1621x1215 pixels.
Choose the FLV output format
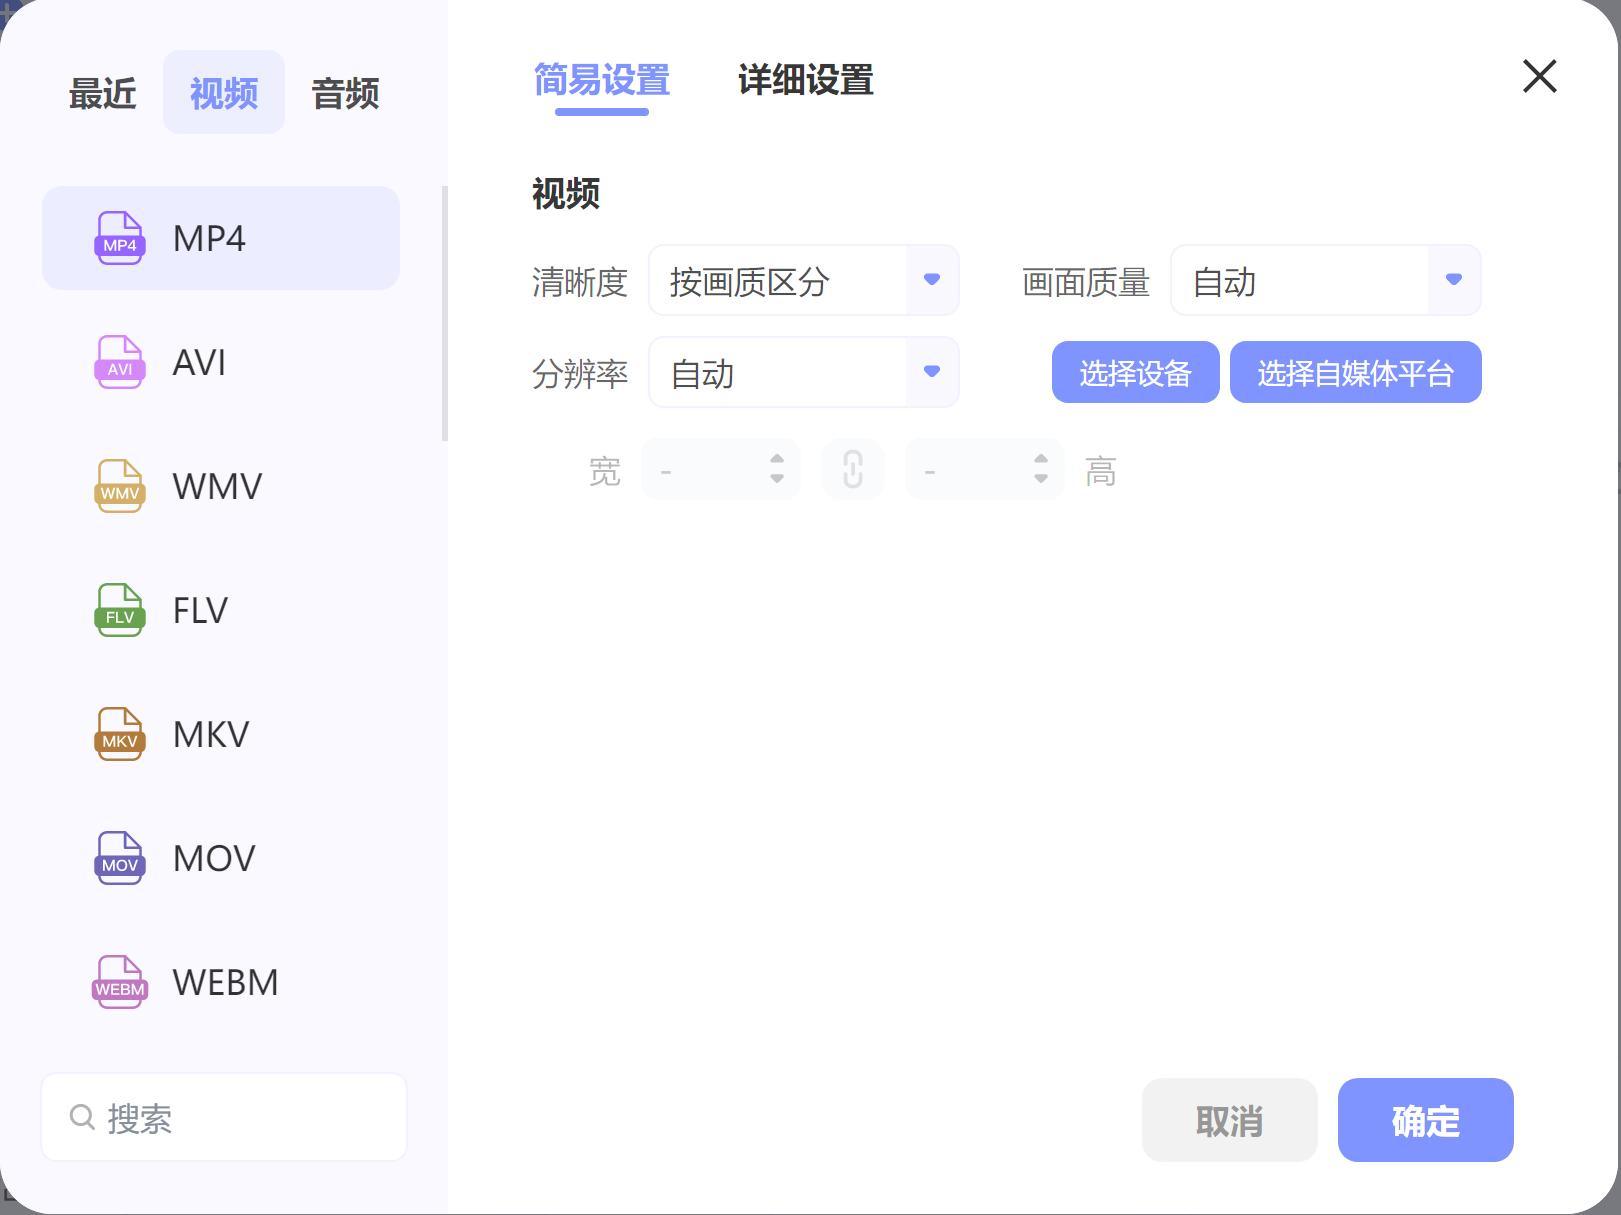(x=119, y=610)
